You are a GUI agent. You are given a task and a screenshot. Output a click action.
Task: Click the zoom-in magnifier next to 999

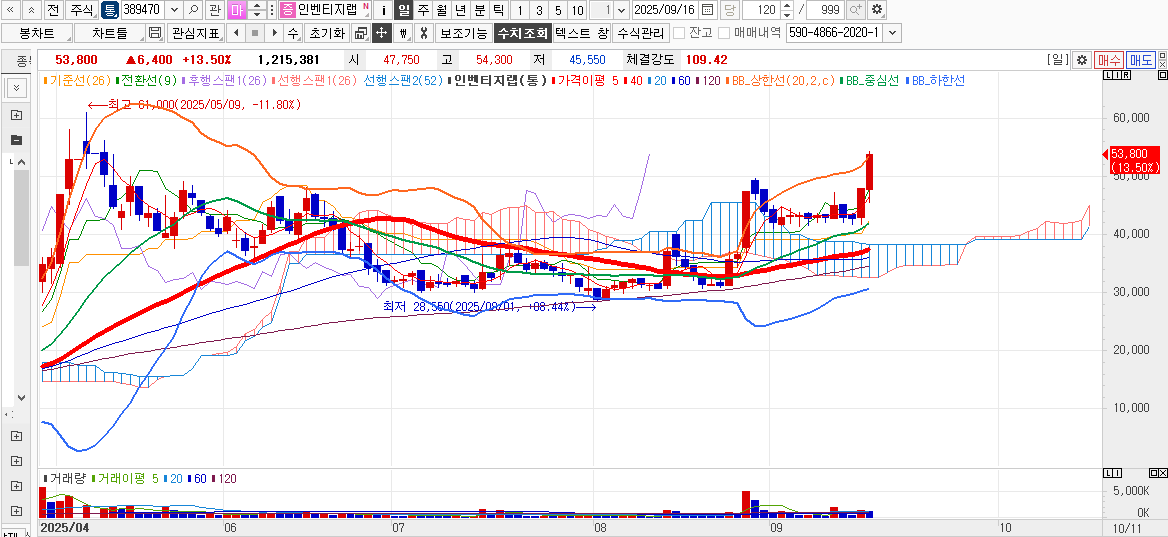[x=856, y=10]
